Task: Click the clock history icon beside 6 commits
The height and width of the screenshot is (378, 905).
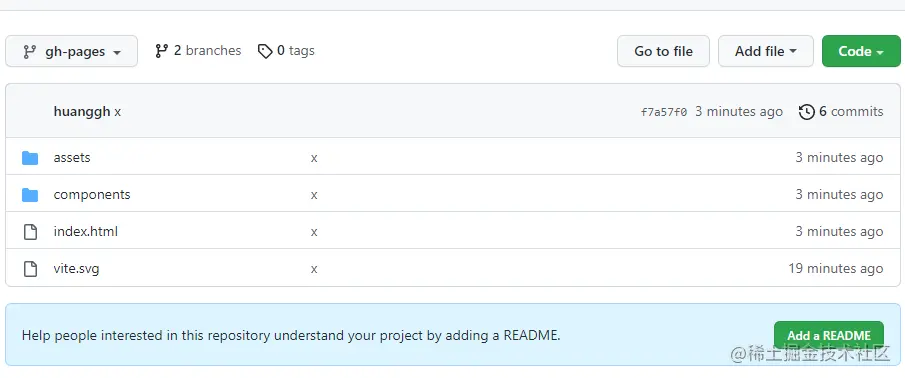Action: pyautogui.click(x=806, y=112)
